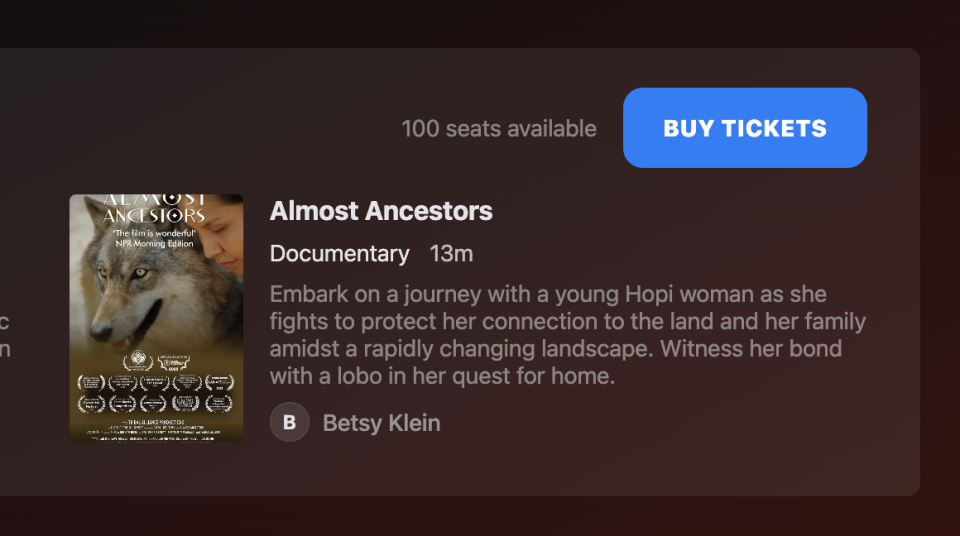The height and width of the screenshot is (536, 960).
Task: Open the Betsy Klein name link
Action: pos(381,423)
